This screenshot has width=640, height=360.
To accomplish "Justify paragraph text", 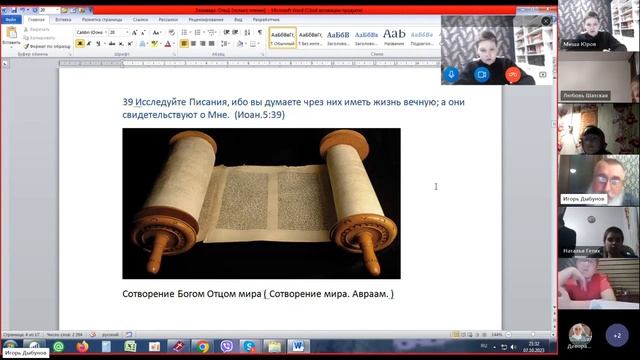I will point(211,43).
